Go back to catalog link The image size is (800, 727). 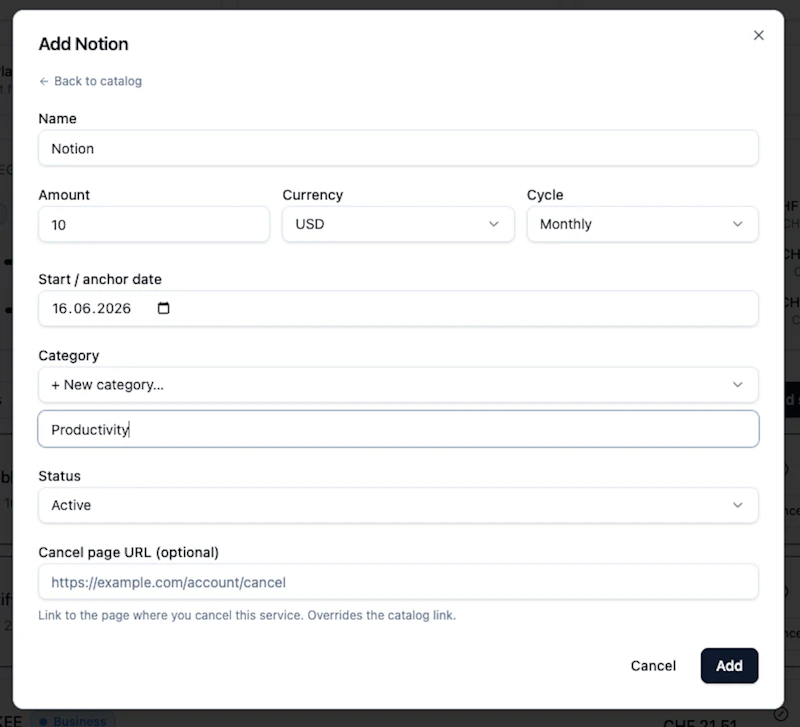tap(90, 81)
